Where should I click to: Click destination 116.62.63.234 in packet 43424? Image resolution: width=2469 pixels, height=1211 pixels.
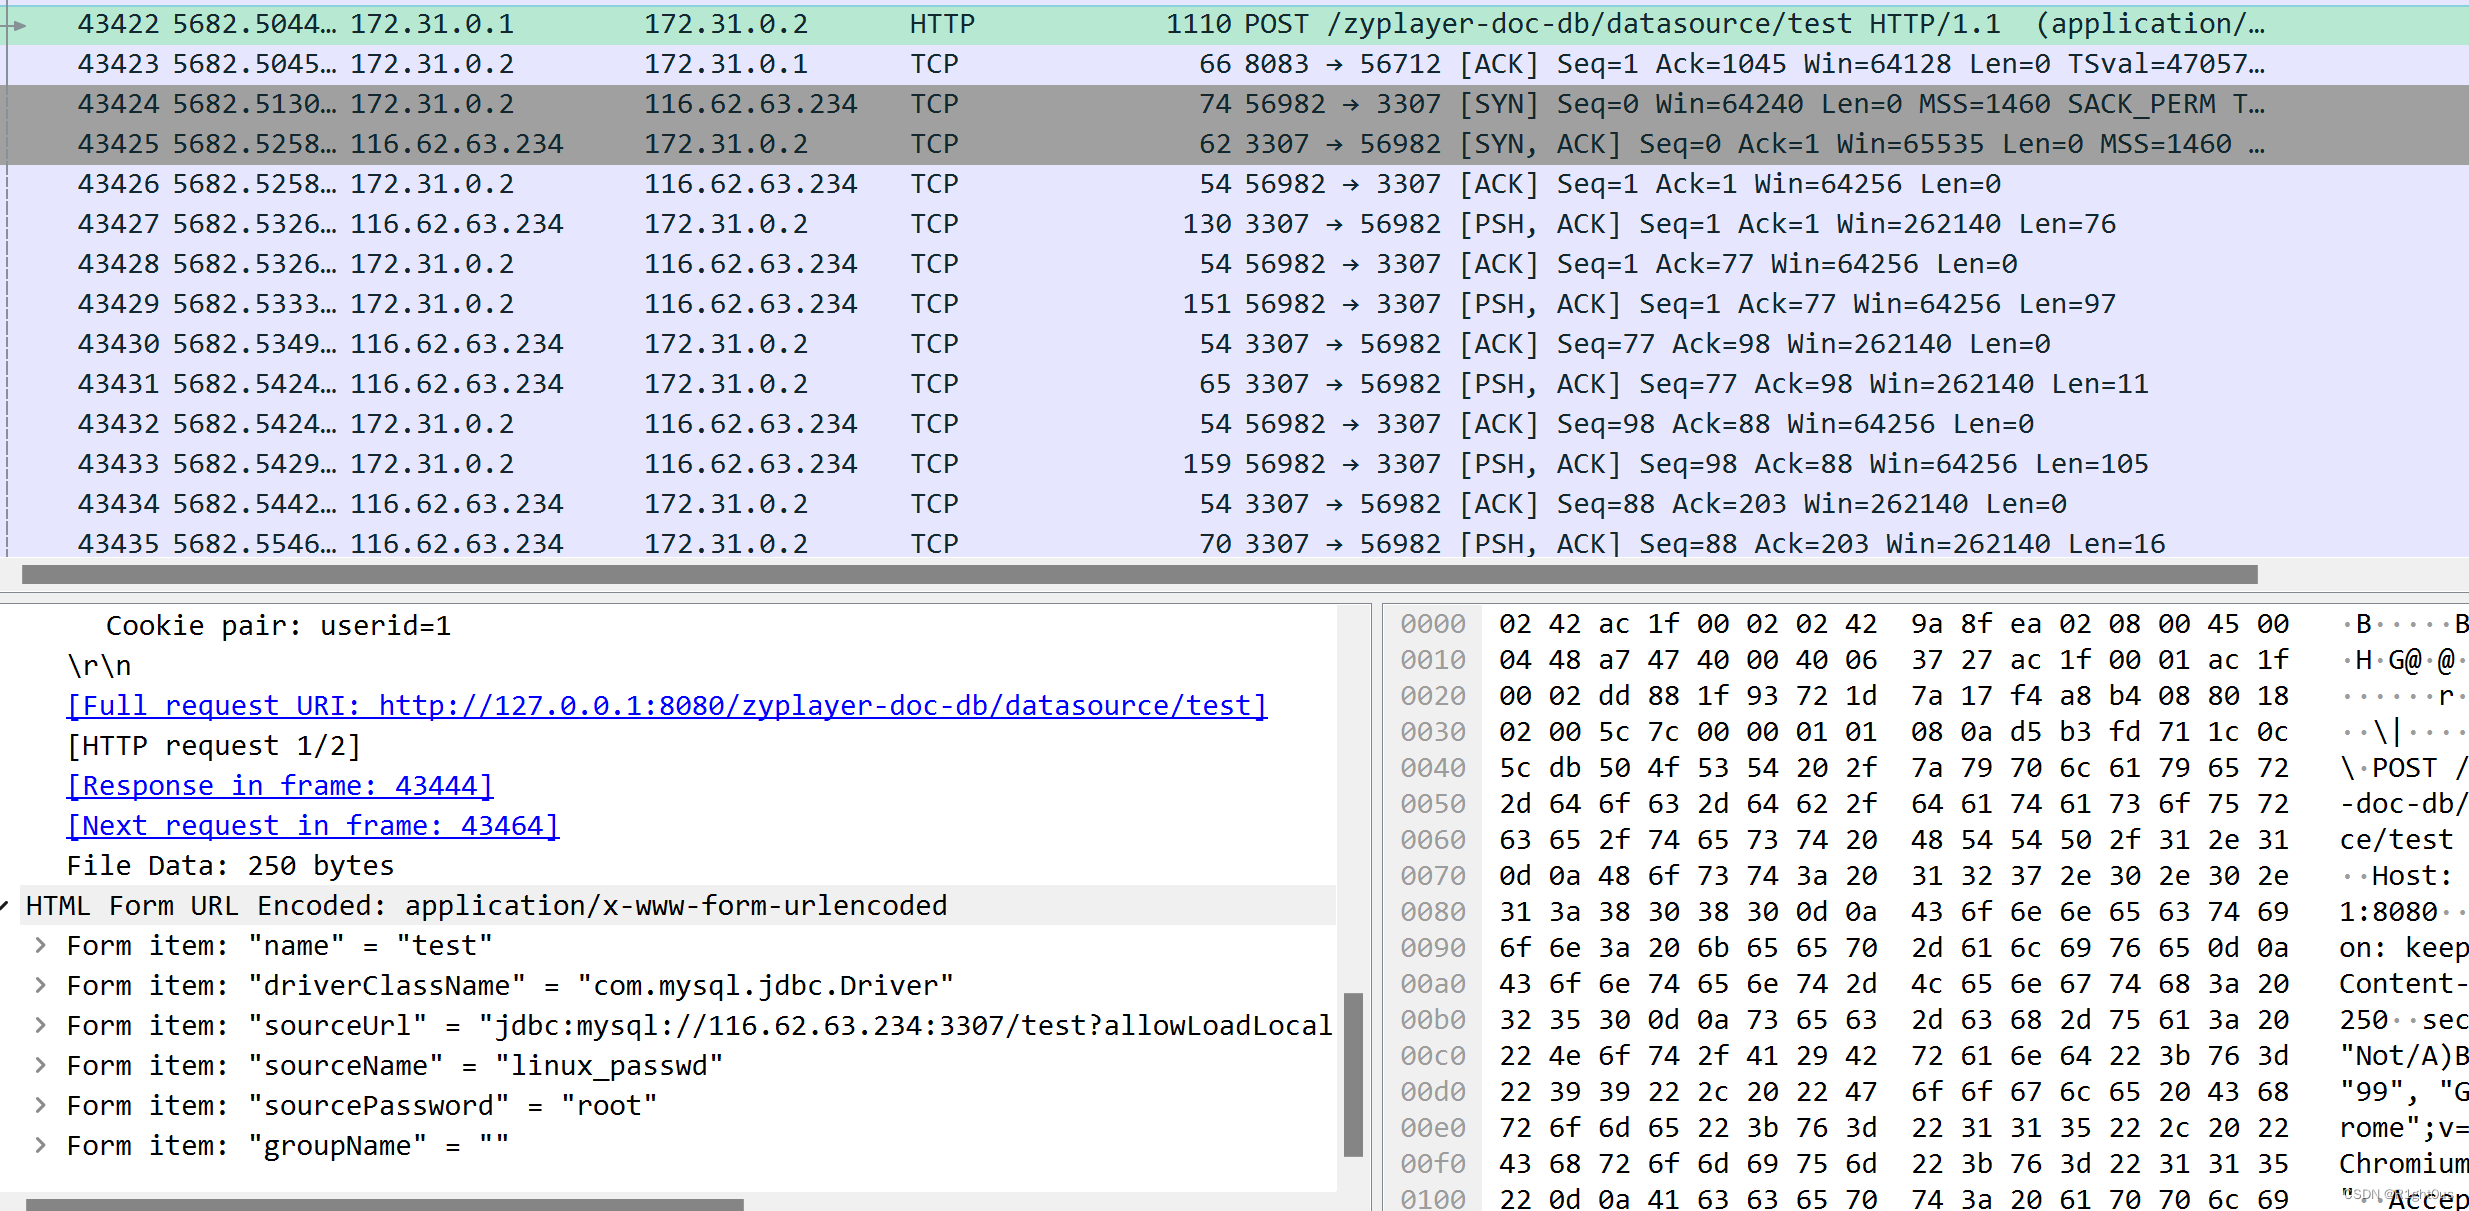[750, 104]
